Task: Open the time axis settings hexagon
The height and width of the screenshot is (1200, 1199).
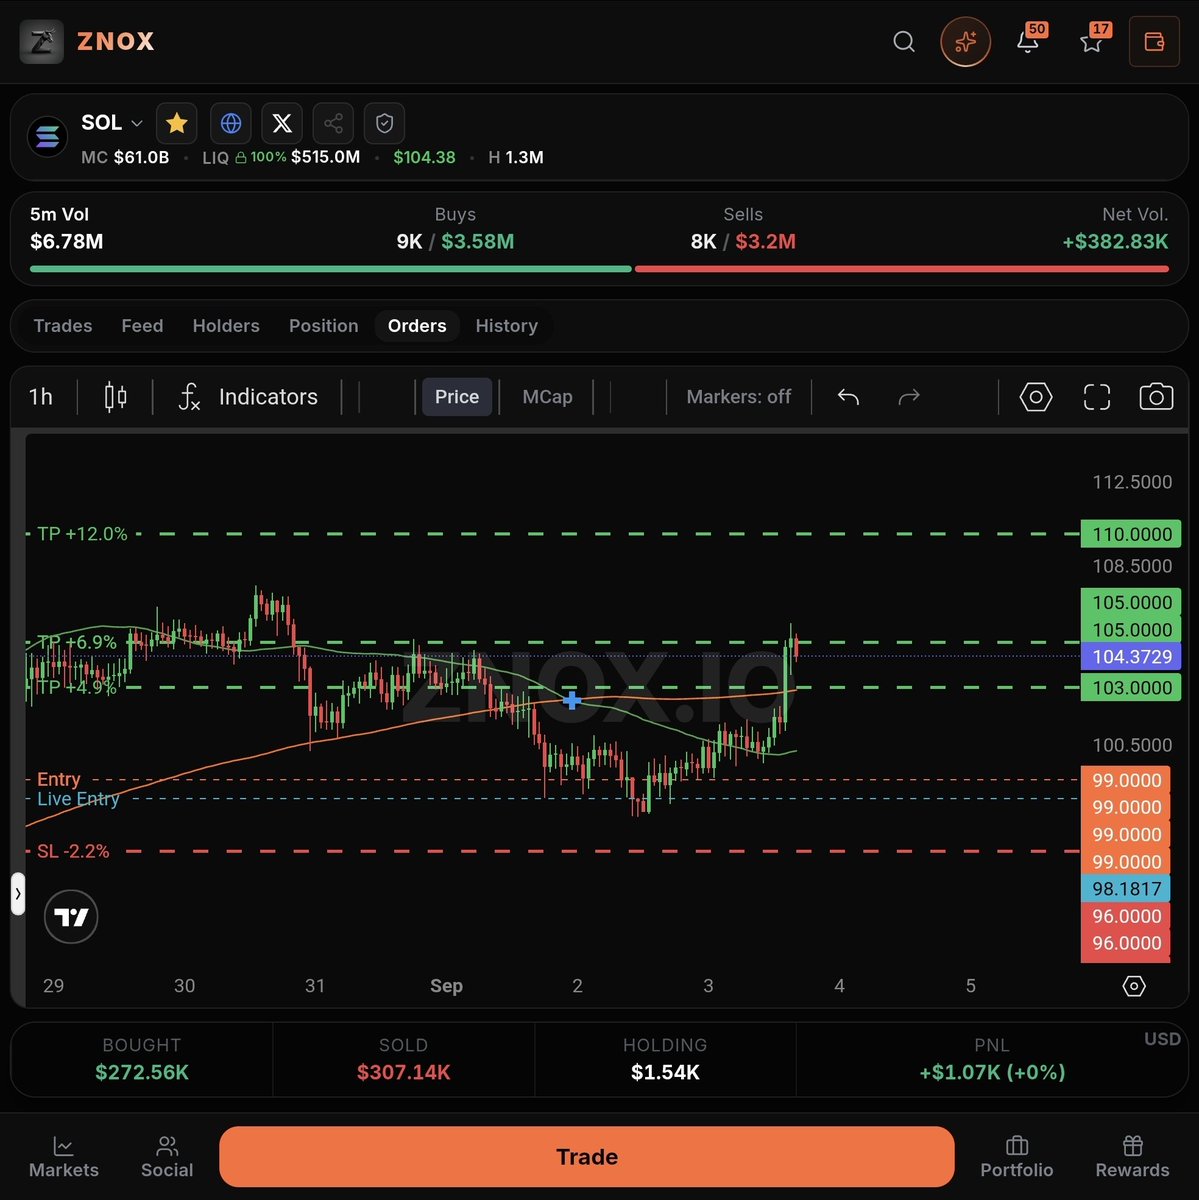Action: (x=1134, y=986)
